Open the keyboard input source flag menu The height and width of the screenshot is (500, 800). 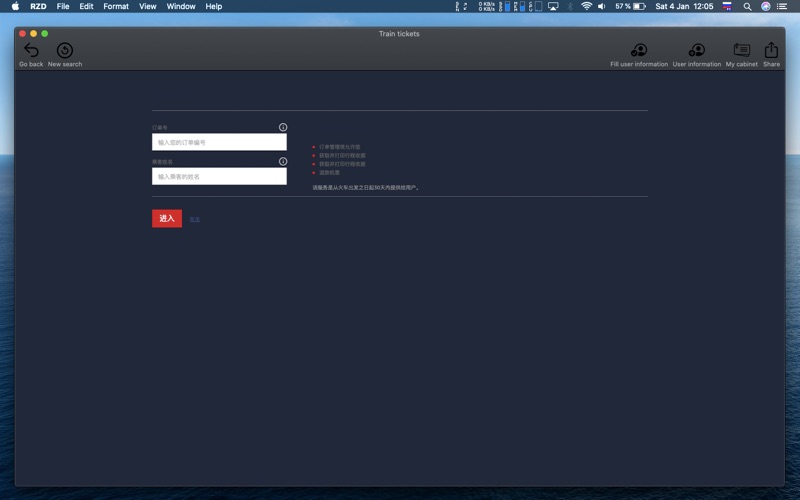[727, 6]
